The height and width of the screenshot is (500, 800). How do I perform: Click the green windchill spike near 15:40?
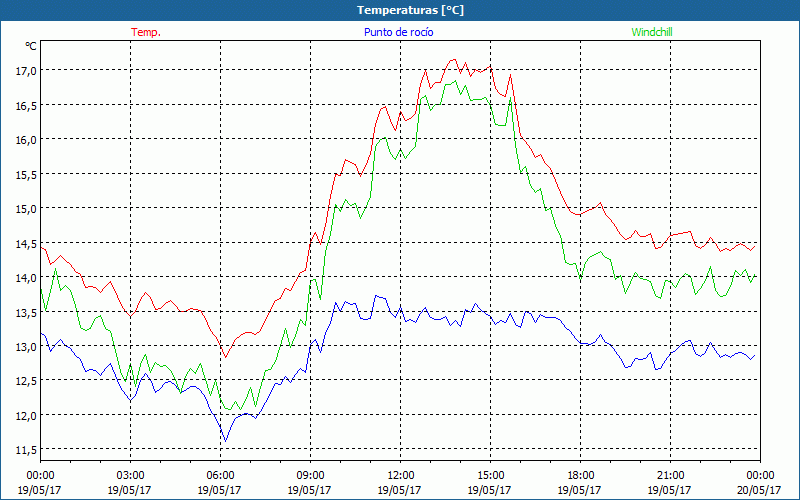(x=510, y=98)
